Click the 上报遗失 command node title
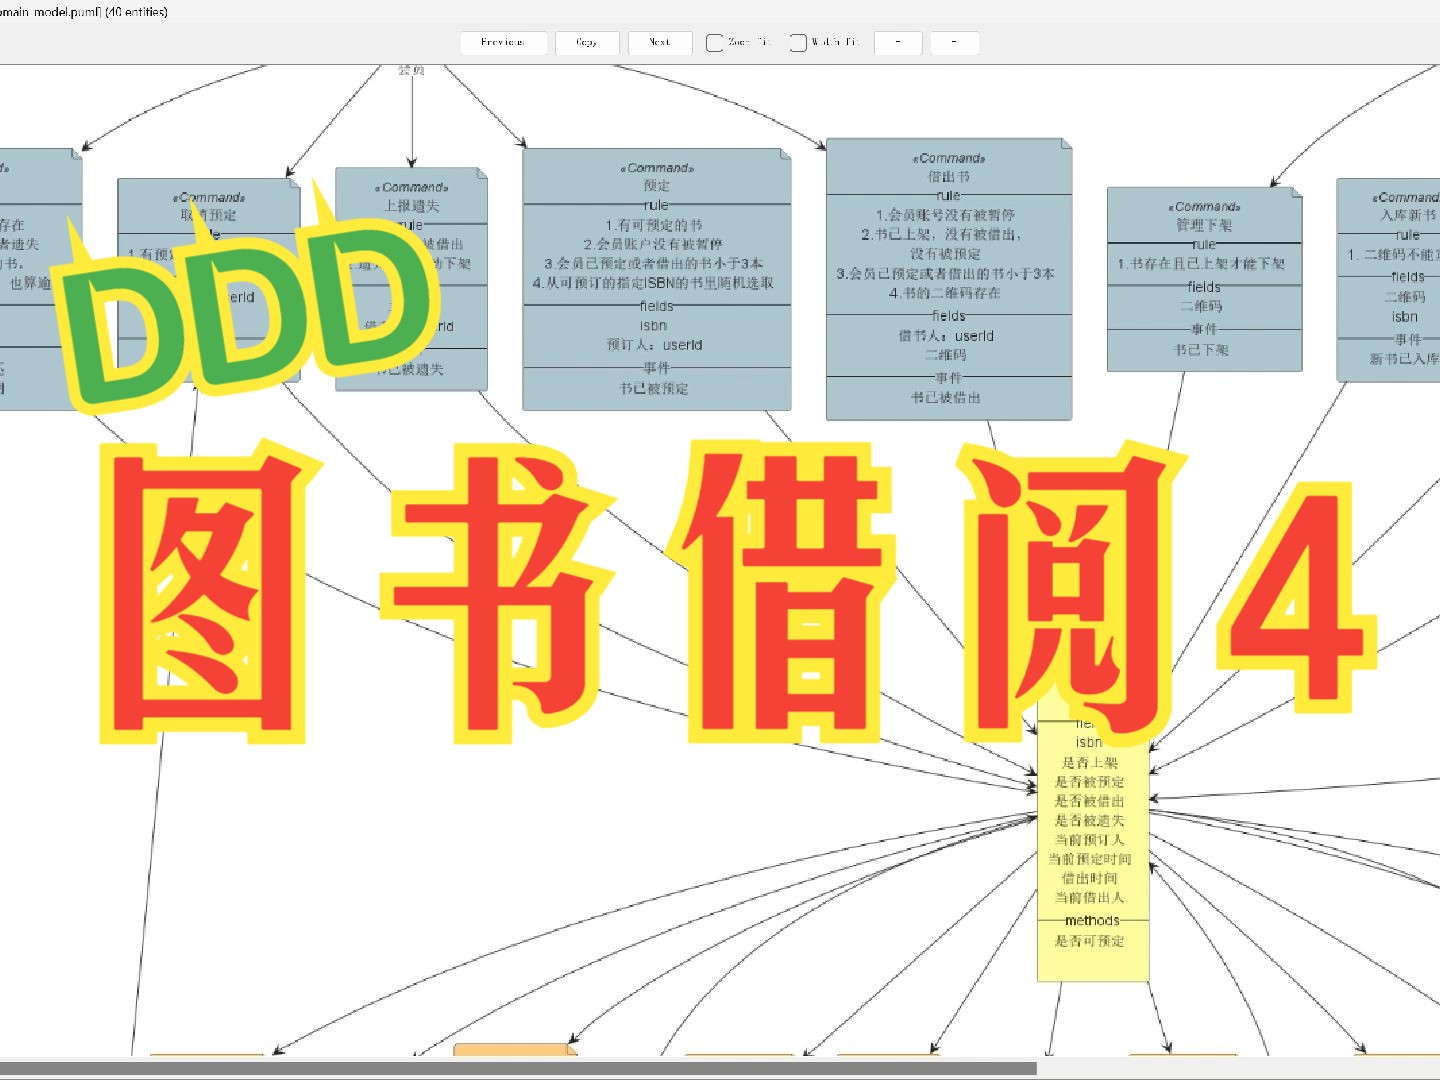1440x1080 pixels. coord(412,205)
